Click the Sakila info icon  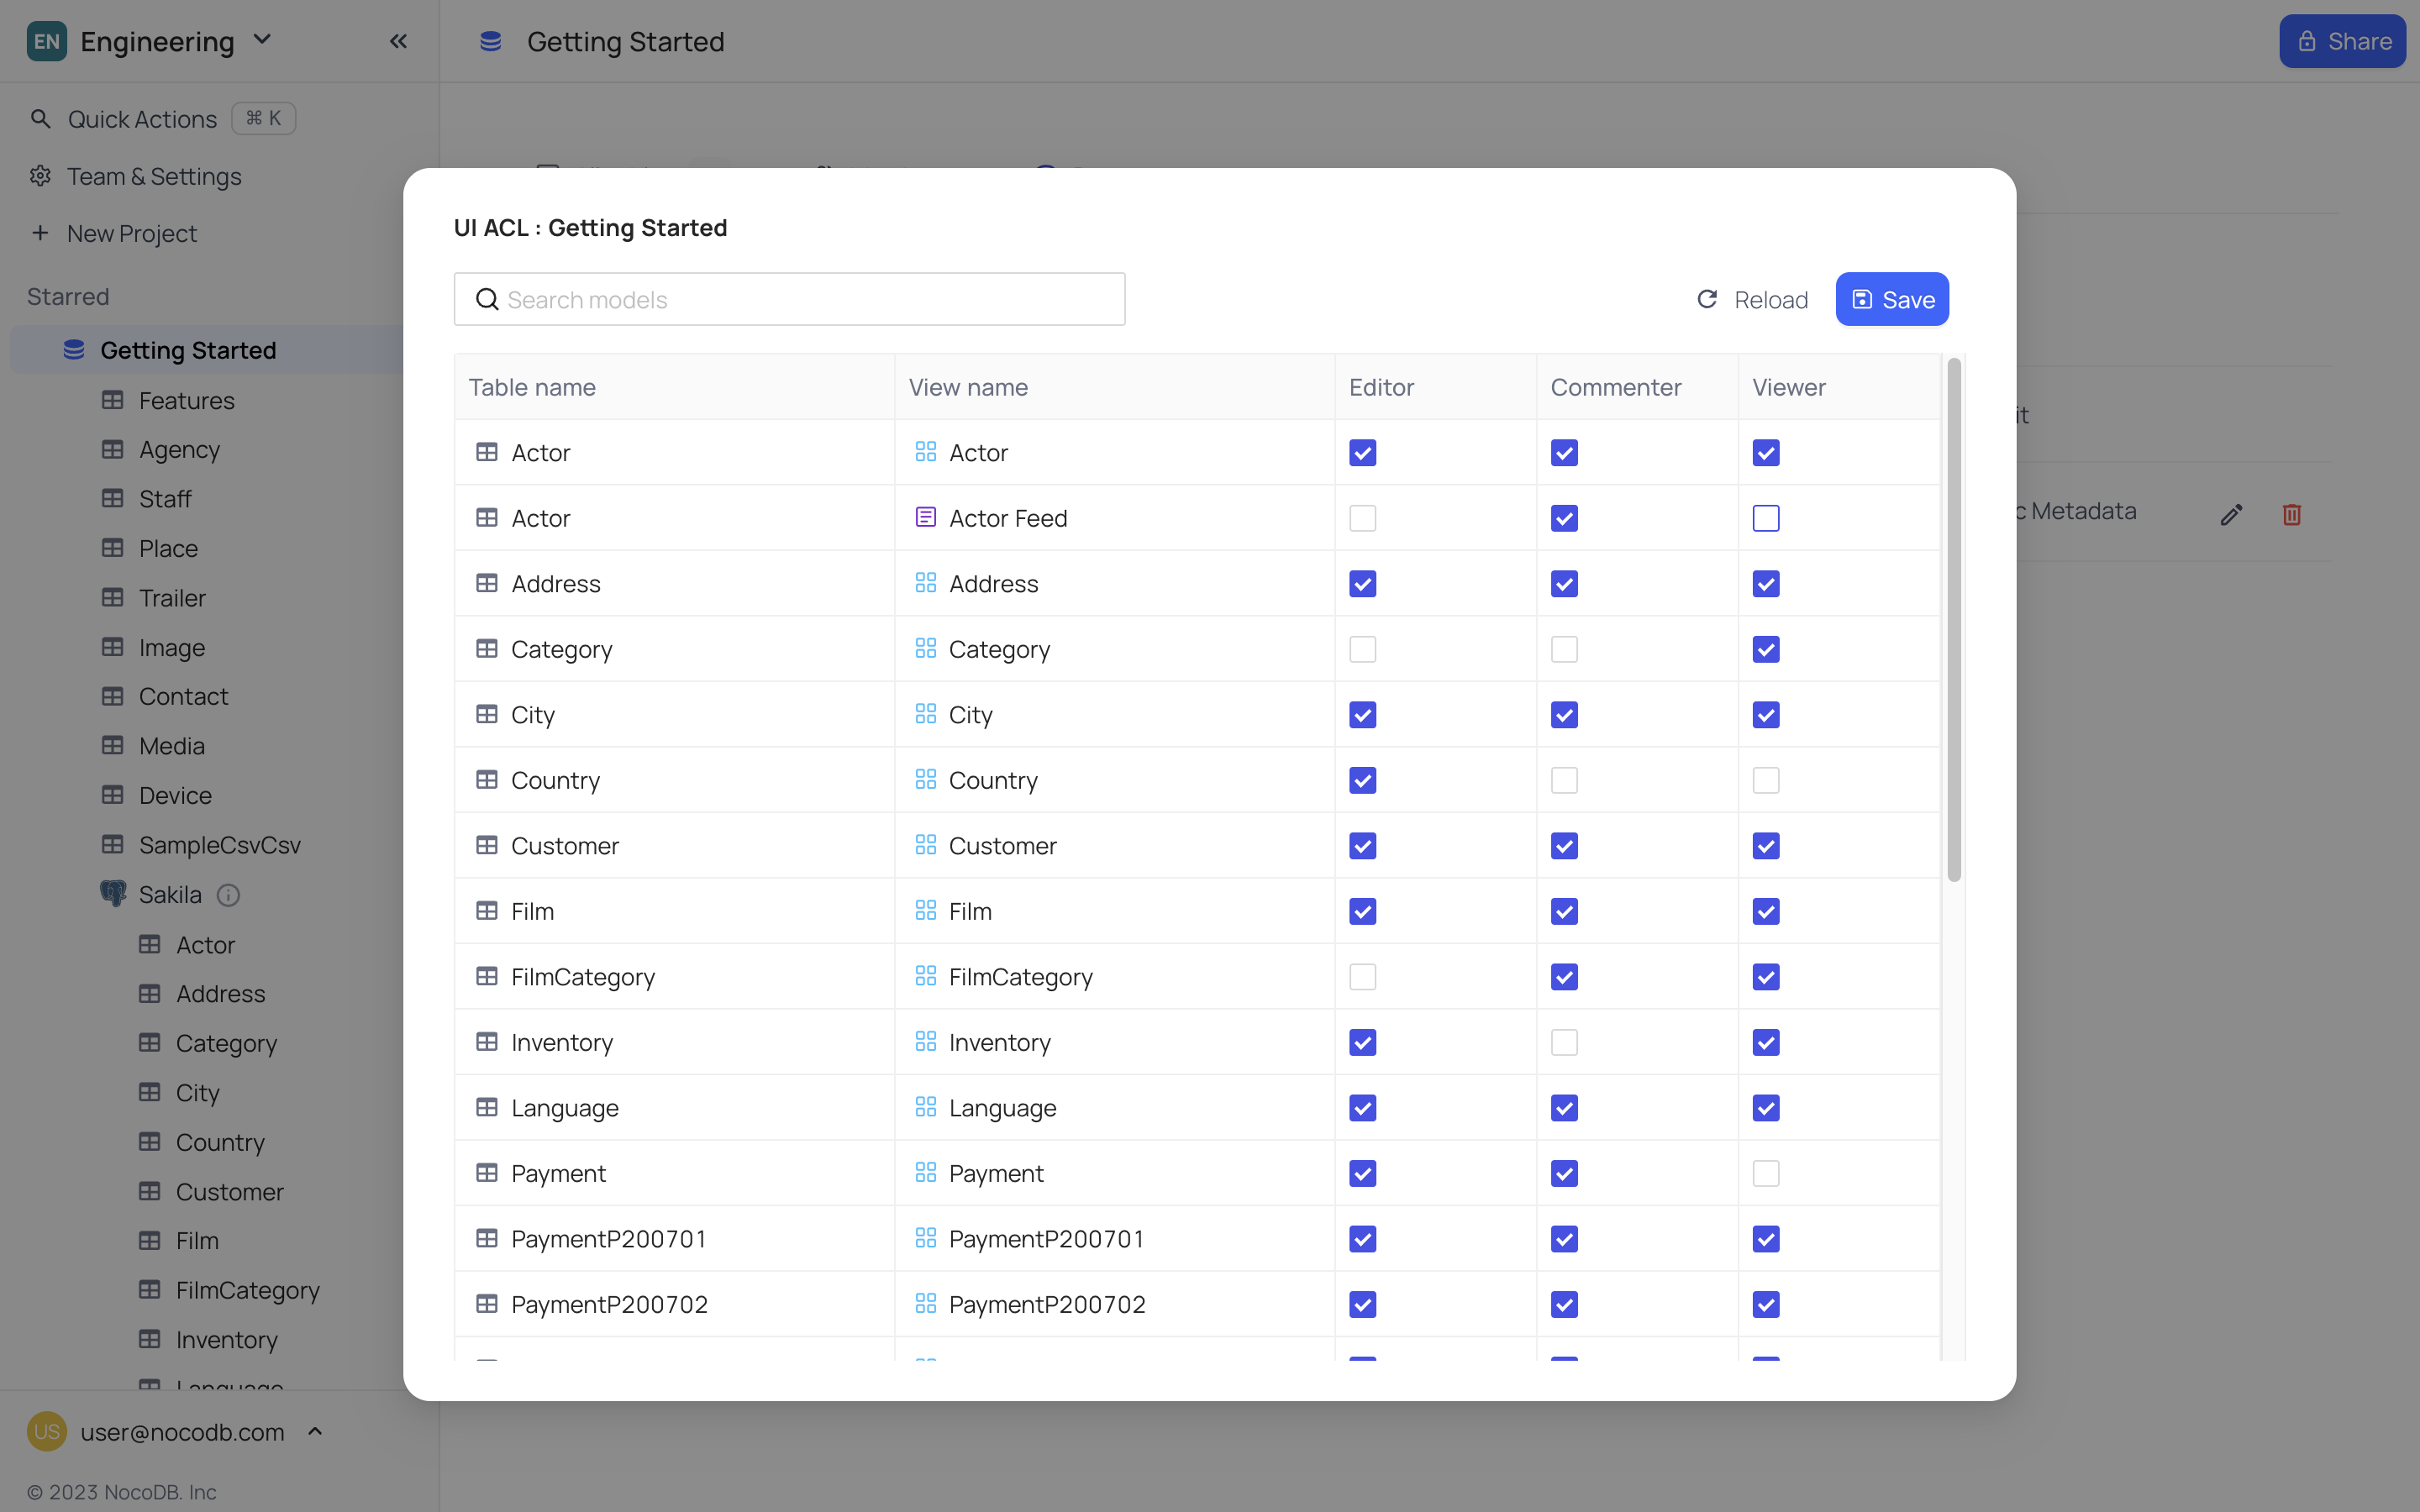tap(228, 895)
